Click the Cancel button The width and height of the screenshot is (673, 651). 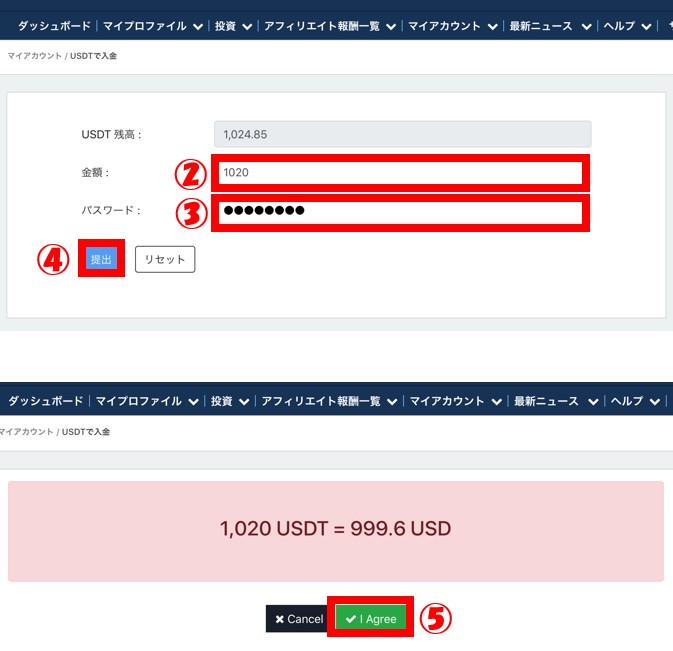299,618
